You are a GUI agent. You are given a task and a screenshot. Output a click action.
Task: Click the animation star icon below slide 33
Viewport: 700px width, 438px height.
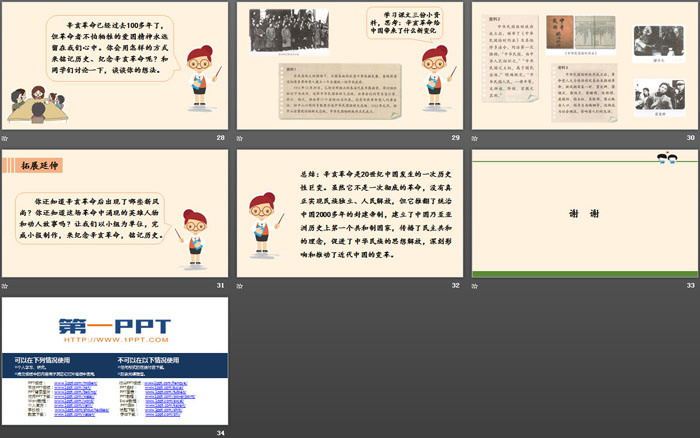(x=475, y=286)
